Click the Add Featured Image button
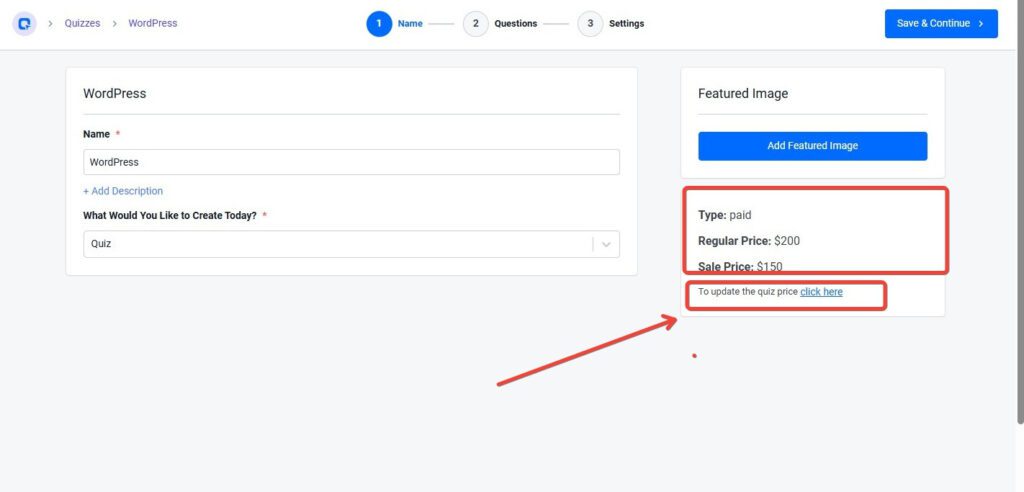This screenshot has height=492, width=1024. coord(812,146)
